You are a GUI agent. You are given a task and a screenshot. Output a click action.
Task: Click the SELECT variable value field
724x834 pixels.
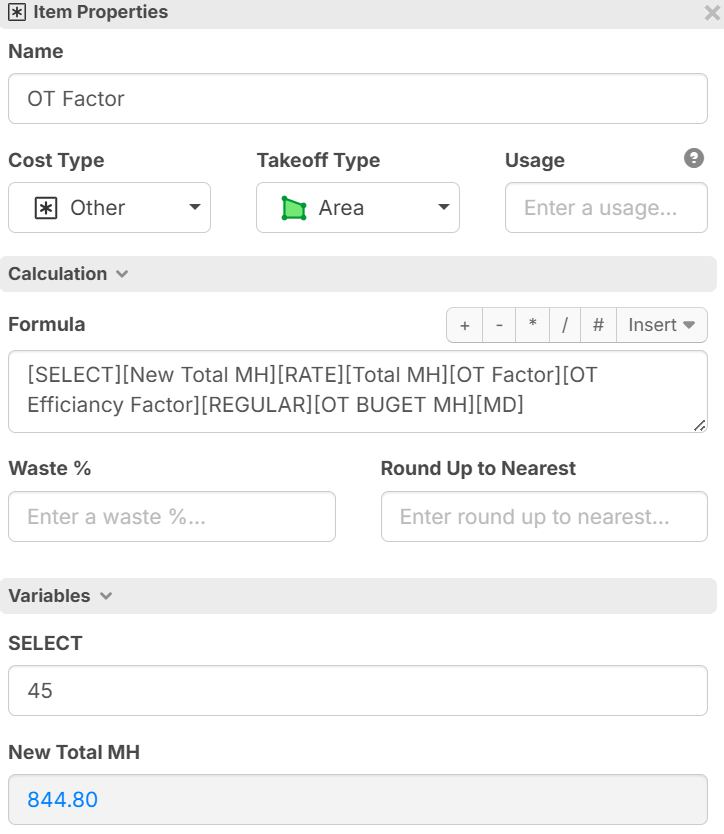[x=357, y=691]
